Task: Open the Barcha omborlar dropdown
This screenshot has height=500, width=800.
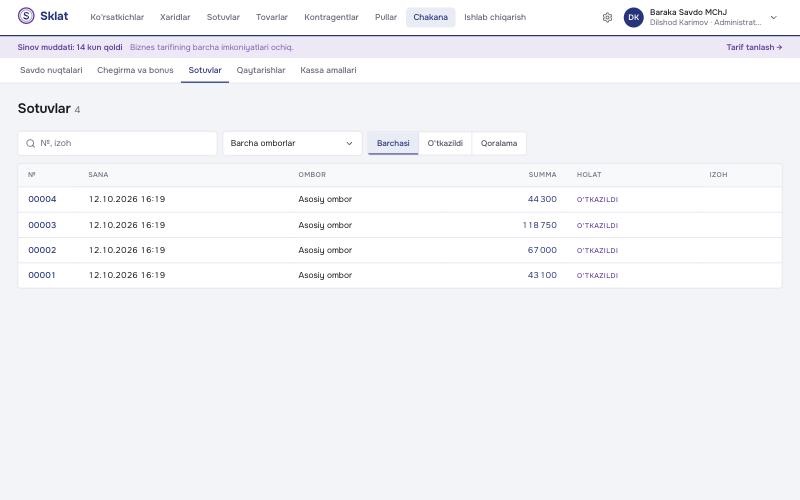Action: click(292, 143)
